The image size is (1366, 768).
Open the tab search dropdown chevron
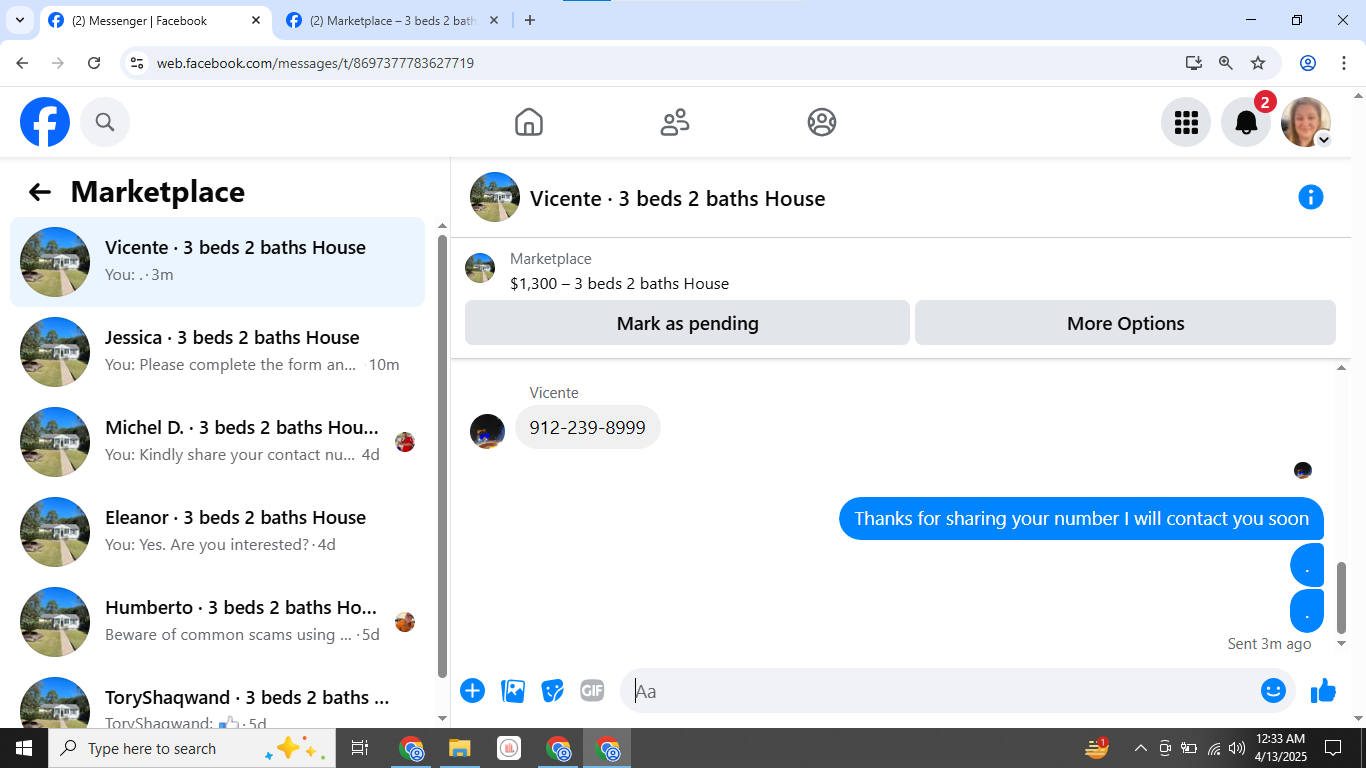click(x=20, y=20)
